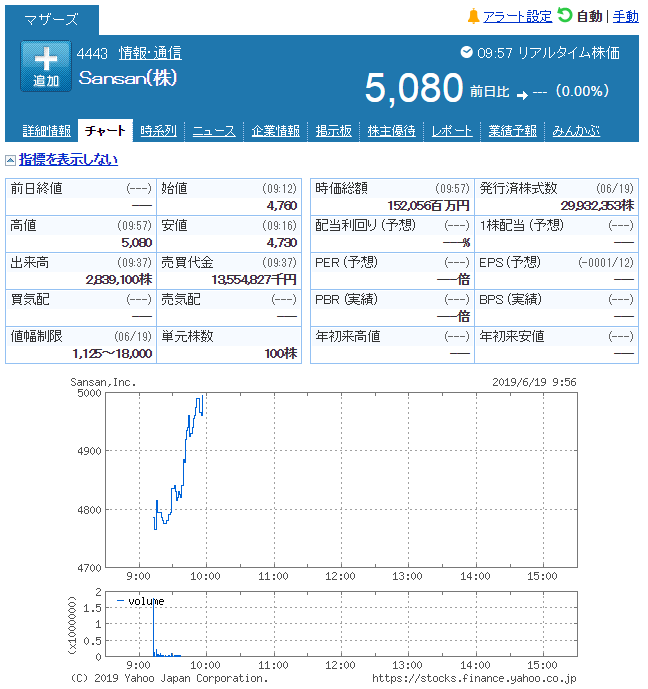The width and height of the screenshot is (648, 689).
Task: Select 自動 refresh mode
Action: tap(590, 17)
